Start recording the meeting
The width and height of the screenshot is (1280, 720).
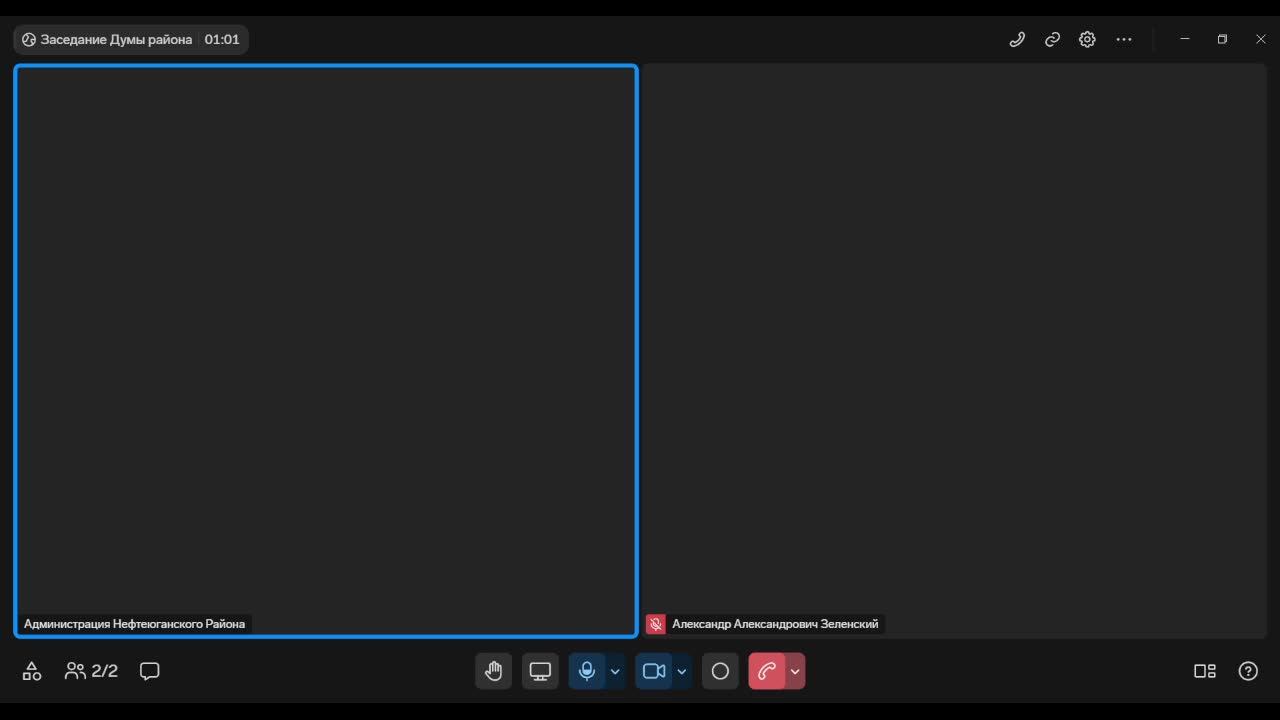720,671
